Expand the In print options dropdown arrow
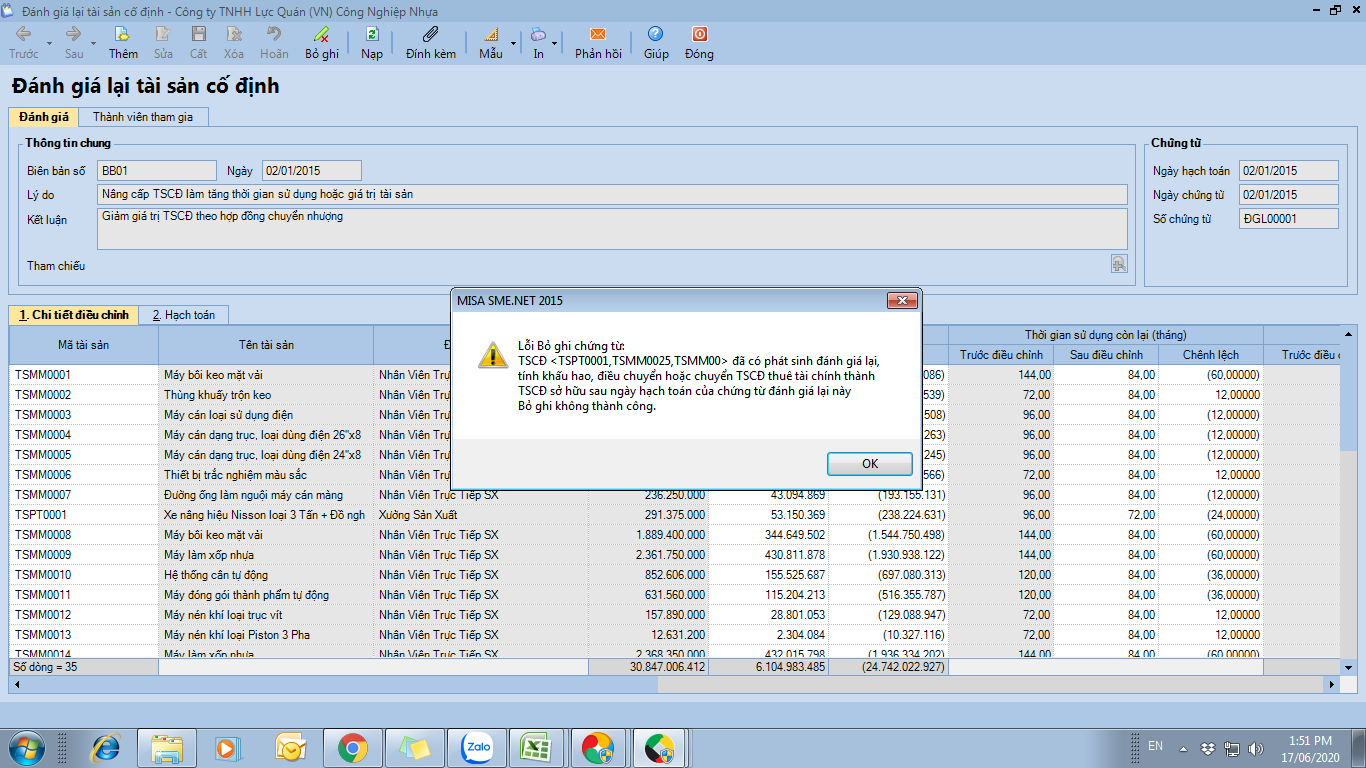The width and height of the screenshot is (1366, 768). click(555, 43)
